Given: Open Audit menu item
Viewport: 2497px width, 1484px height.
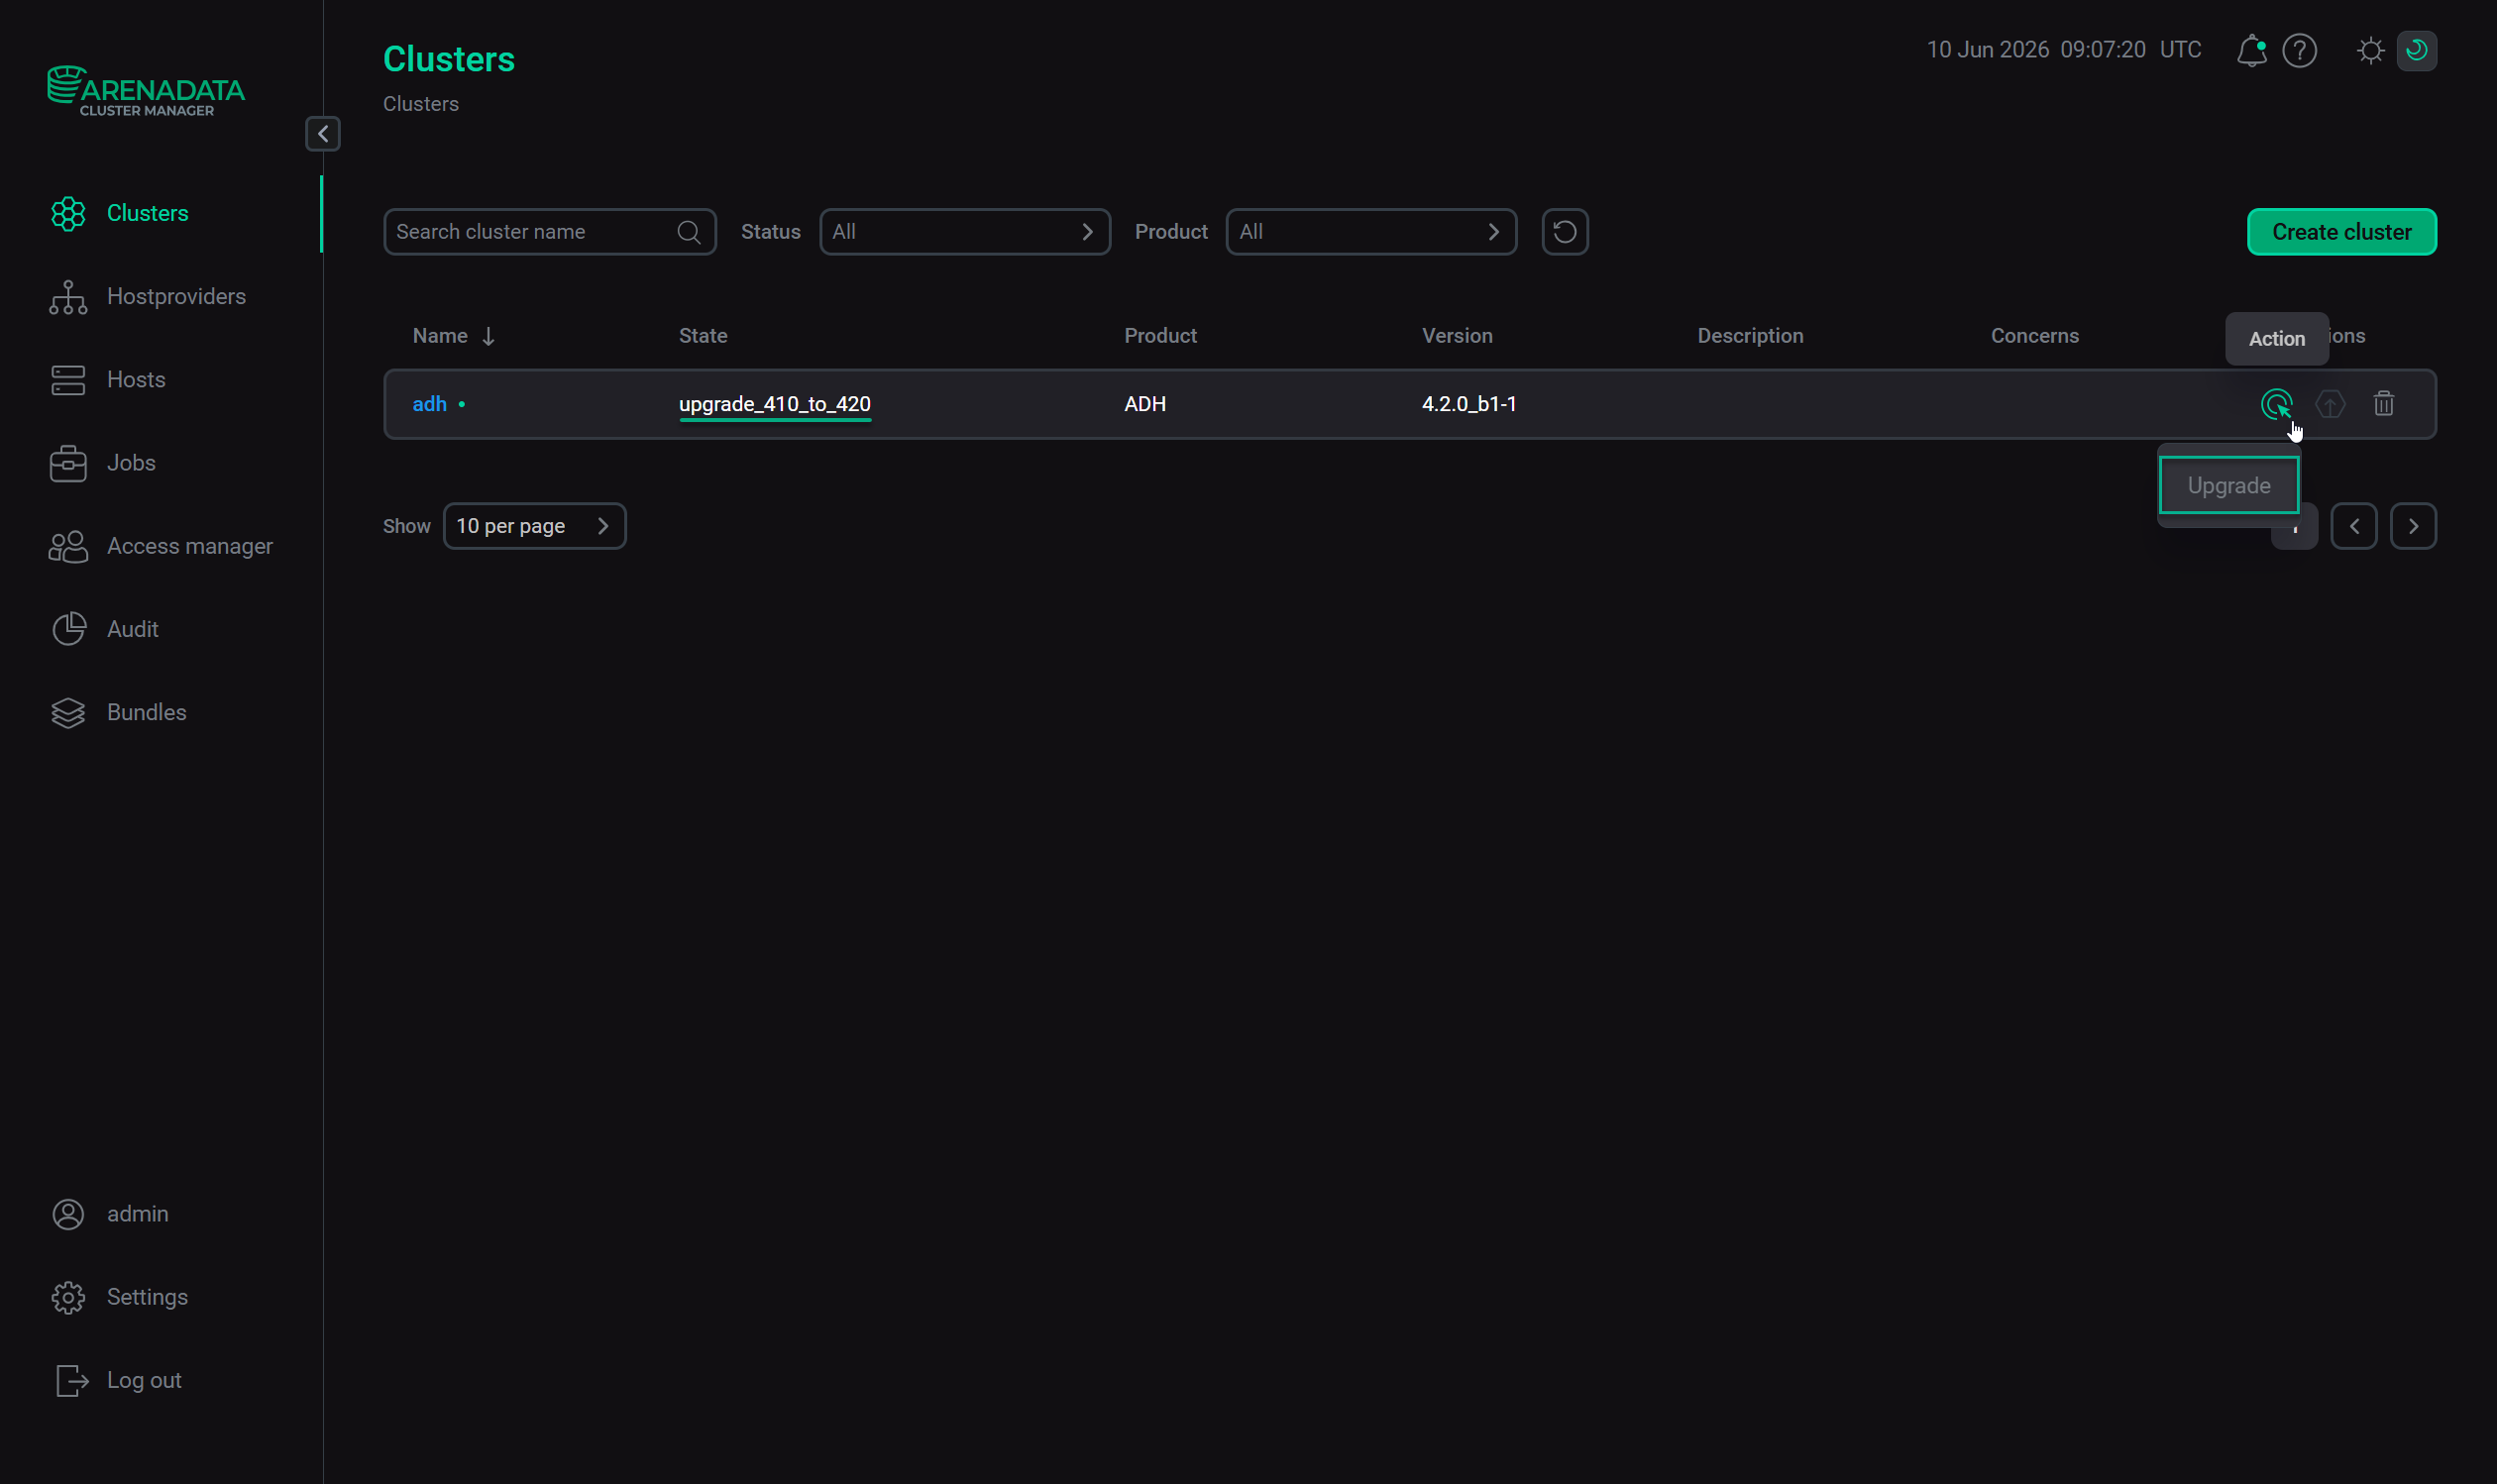Looking at the screenshot, I should click(133, 629).
